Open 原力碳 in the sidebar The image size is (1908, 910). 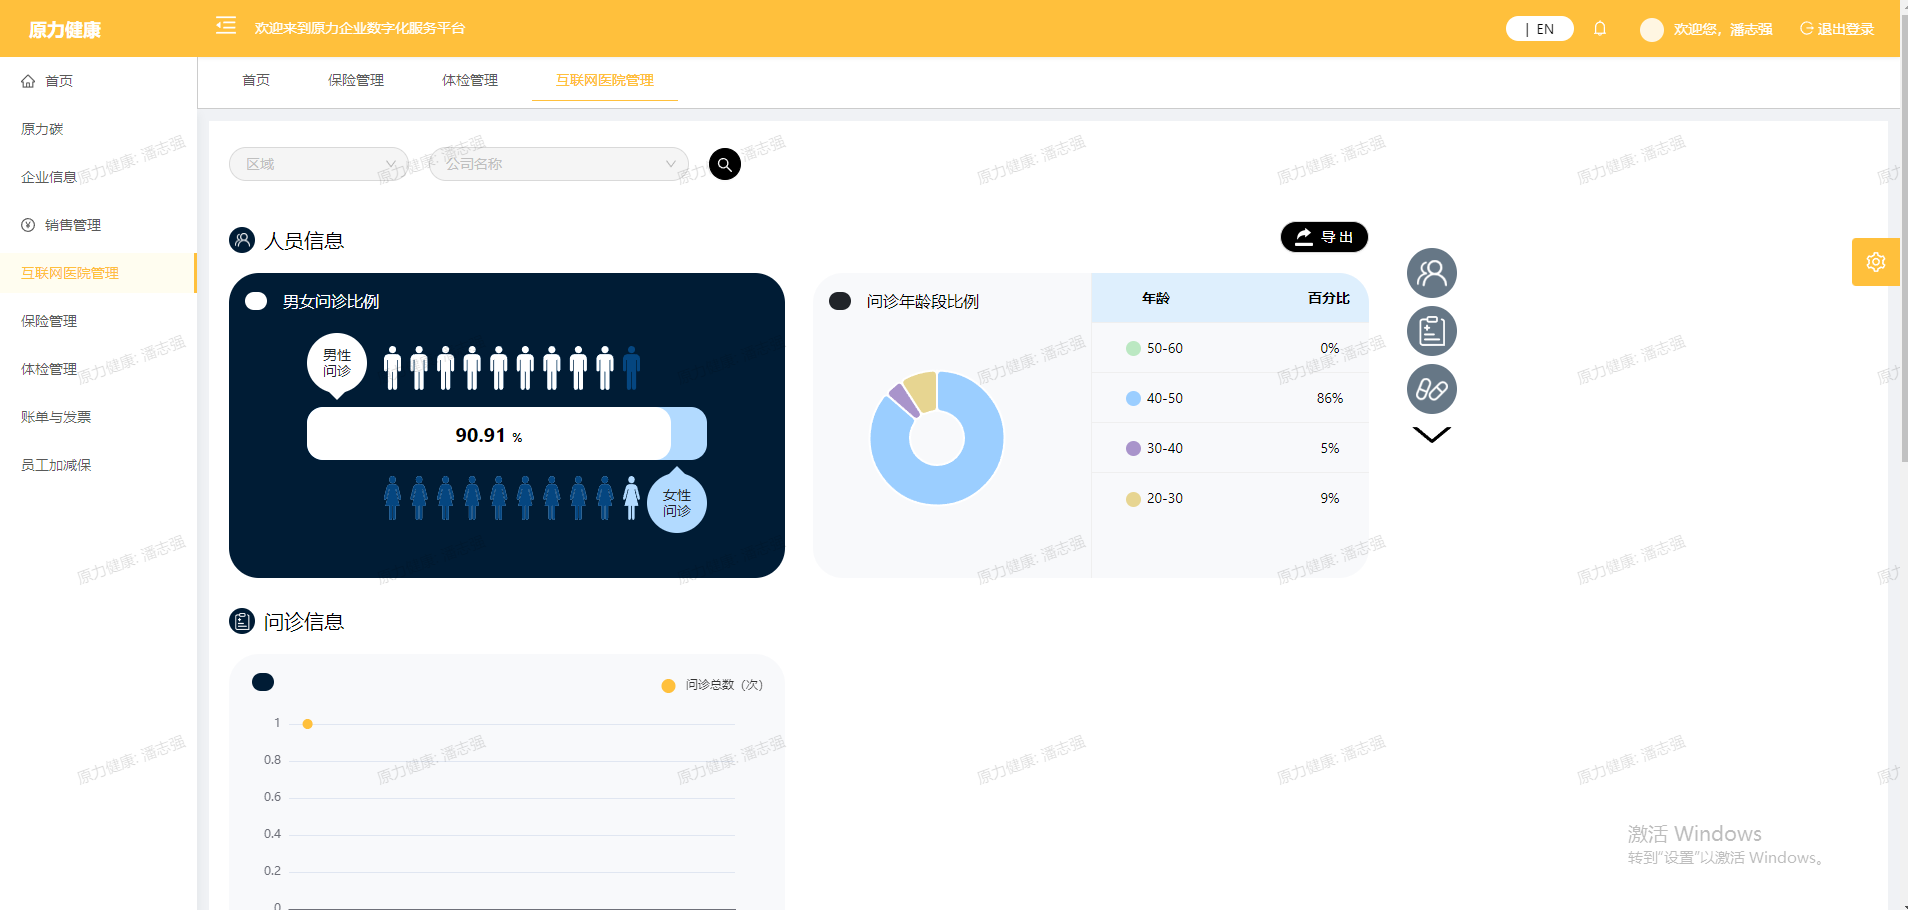pyautogui.click(x=98, y=129)
